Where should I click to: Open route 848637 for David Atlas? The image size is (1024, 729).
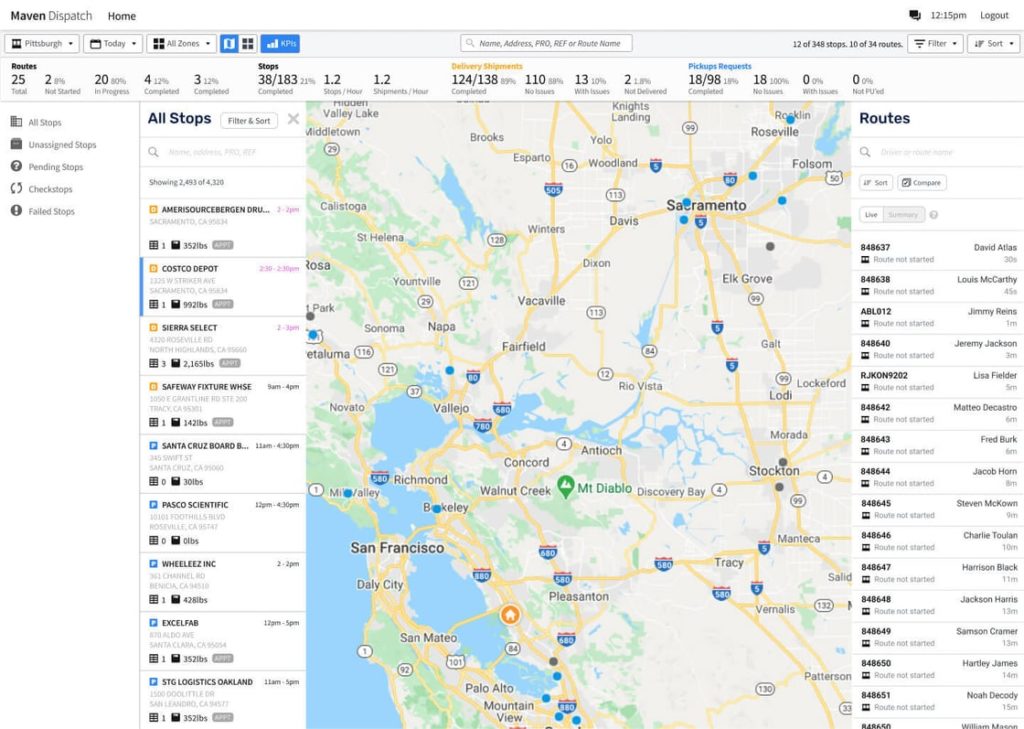coord(938,253)
